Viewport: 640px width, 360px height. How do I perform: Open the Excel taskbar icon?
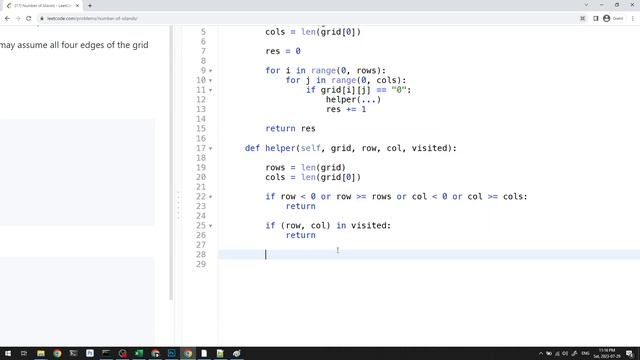[x=139, y=353]
